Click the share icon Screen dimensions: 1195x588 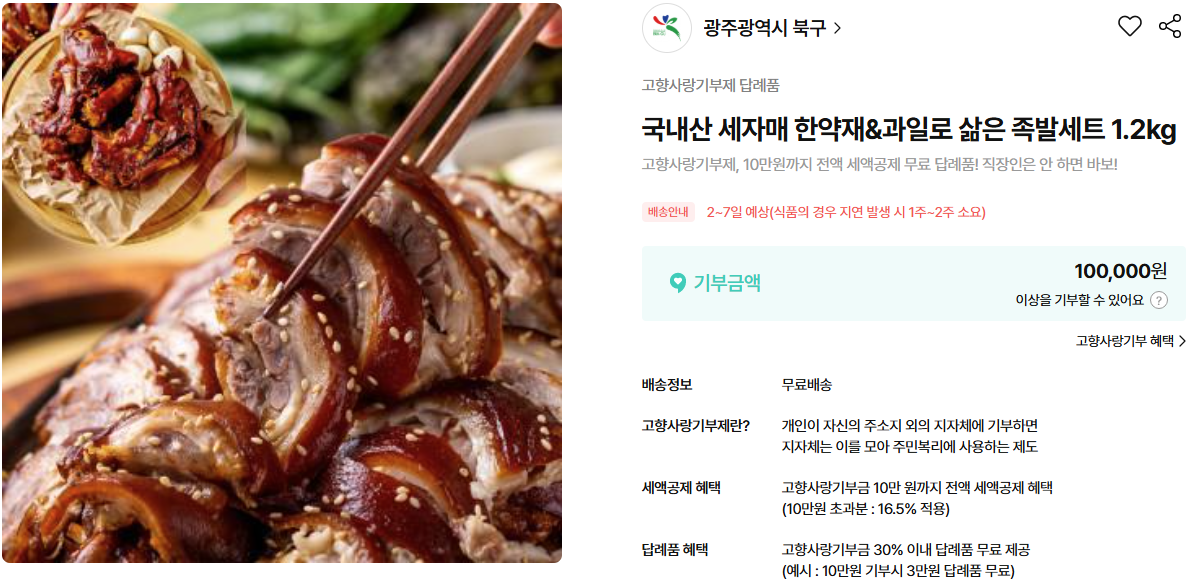point(1169,26)
